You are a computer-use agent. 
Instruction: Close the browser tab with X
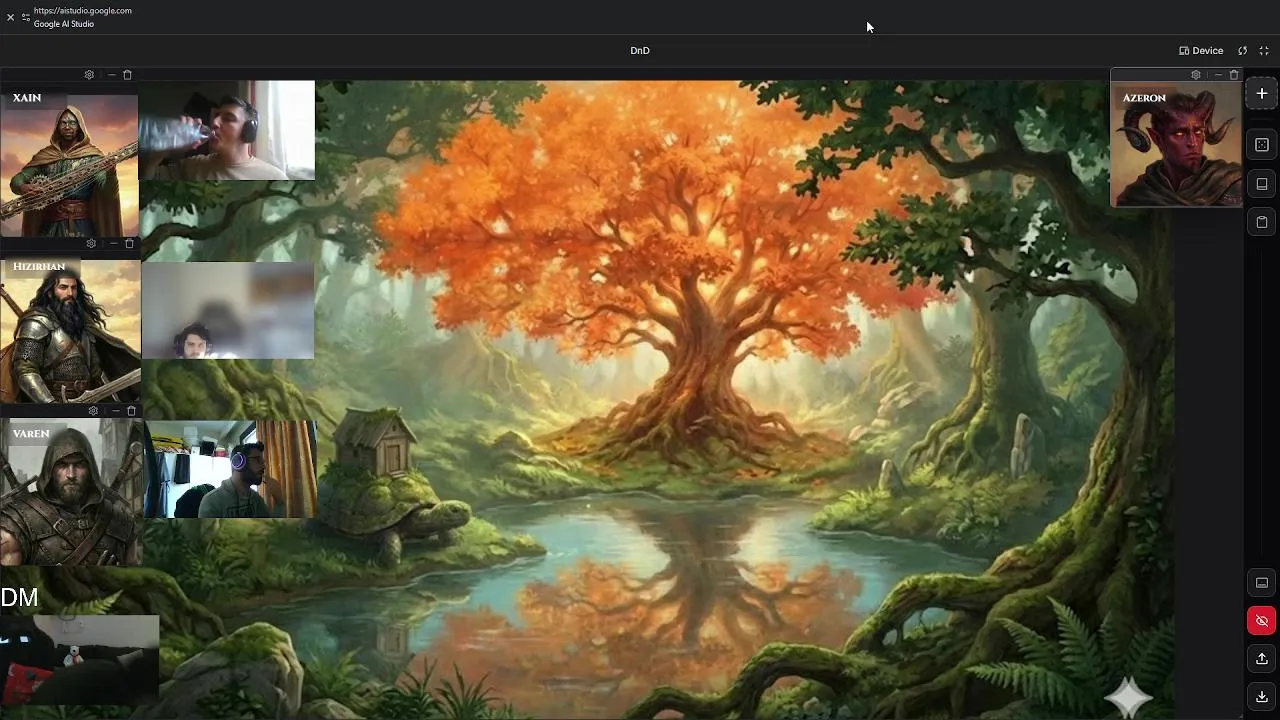(x=10, y=17)
